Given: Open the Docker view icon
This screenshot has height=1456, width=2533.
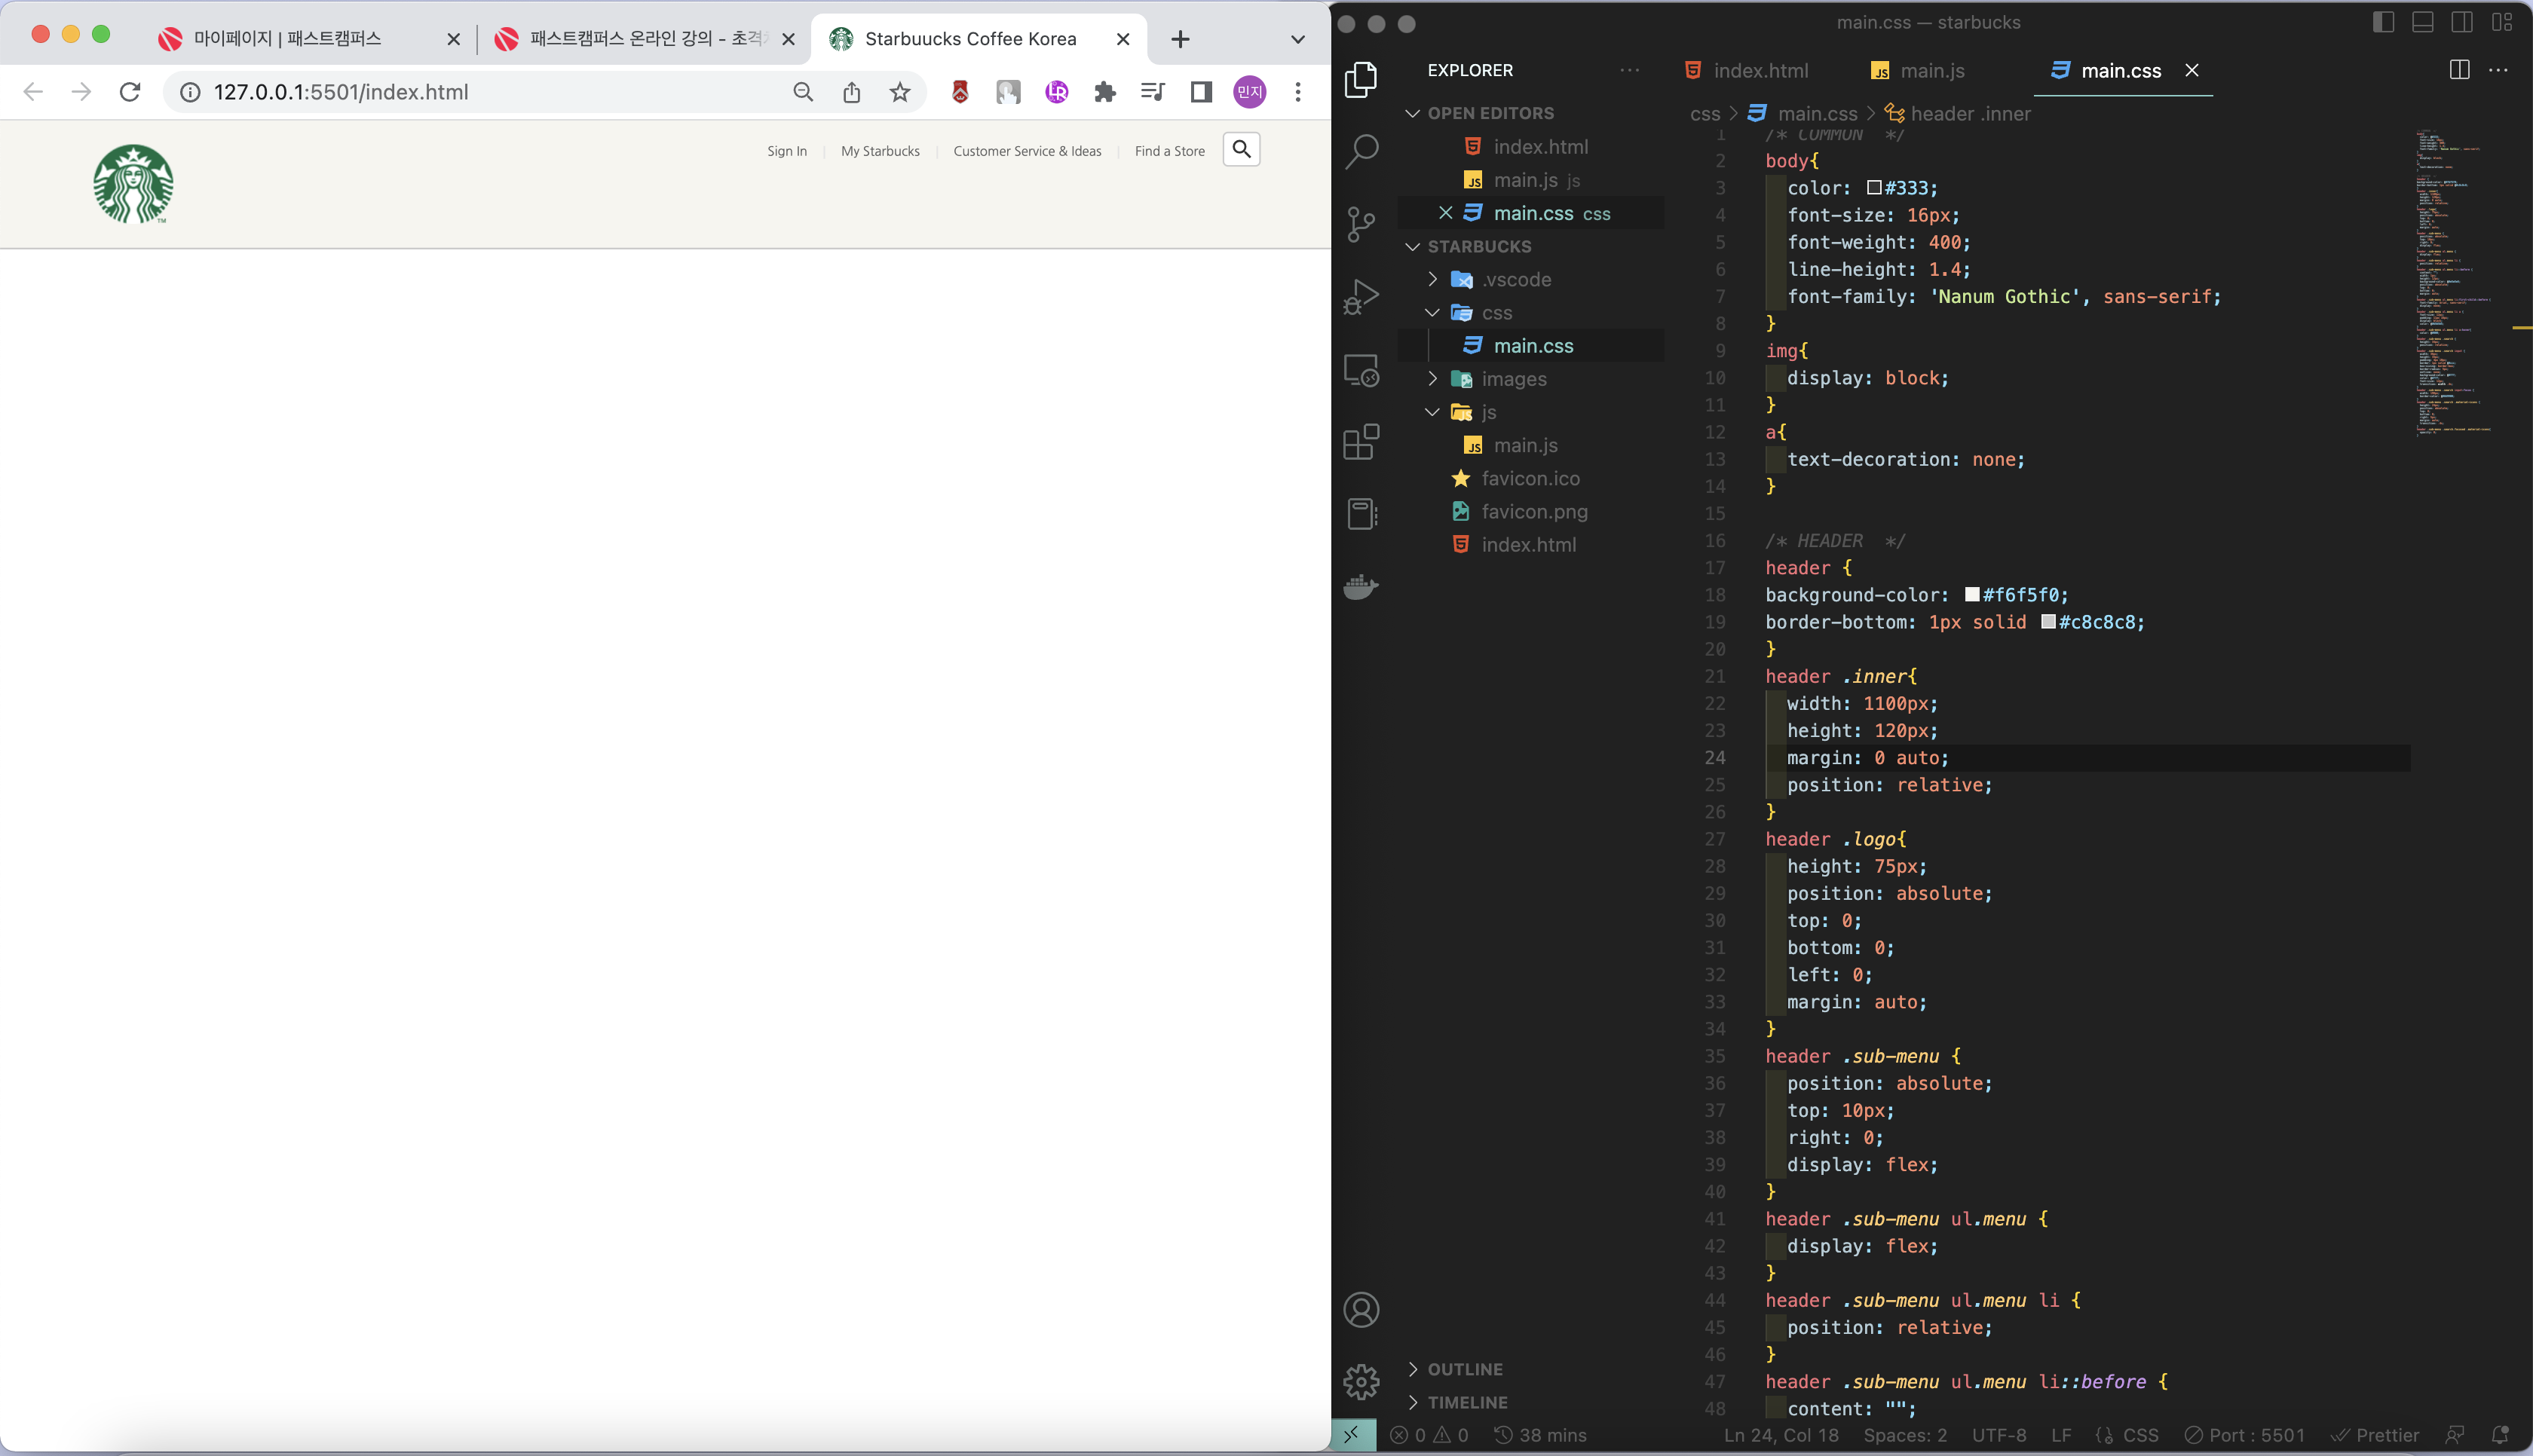Looking at the screenshot, I should click(x=1361, y=586).
